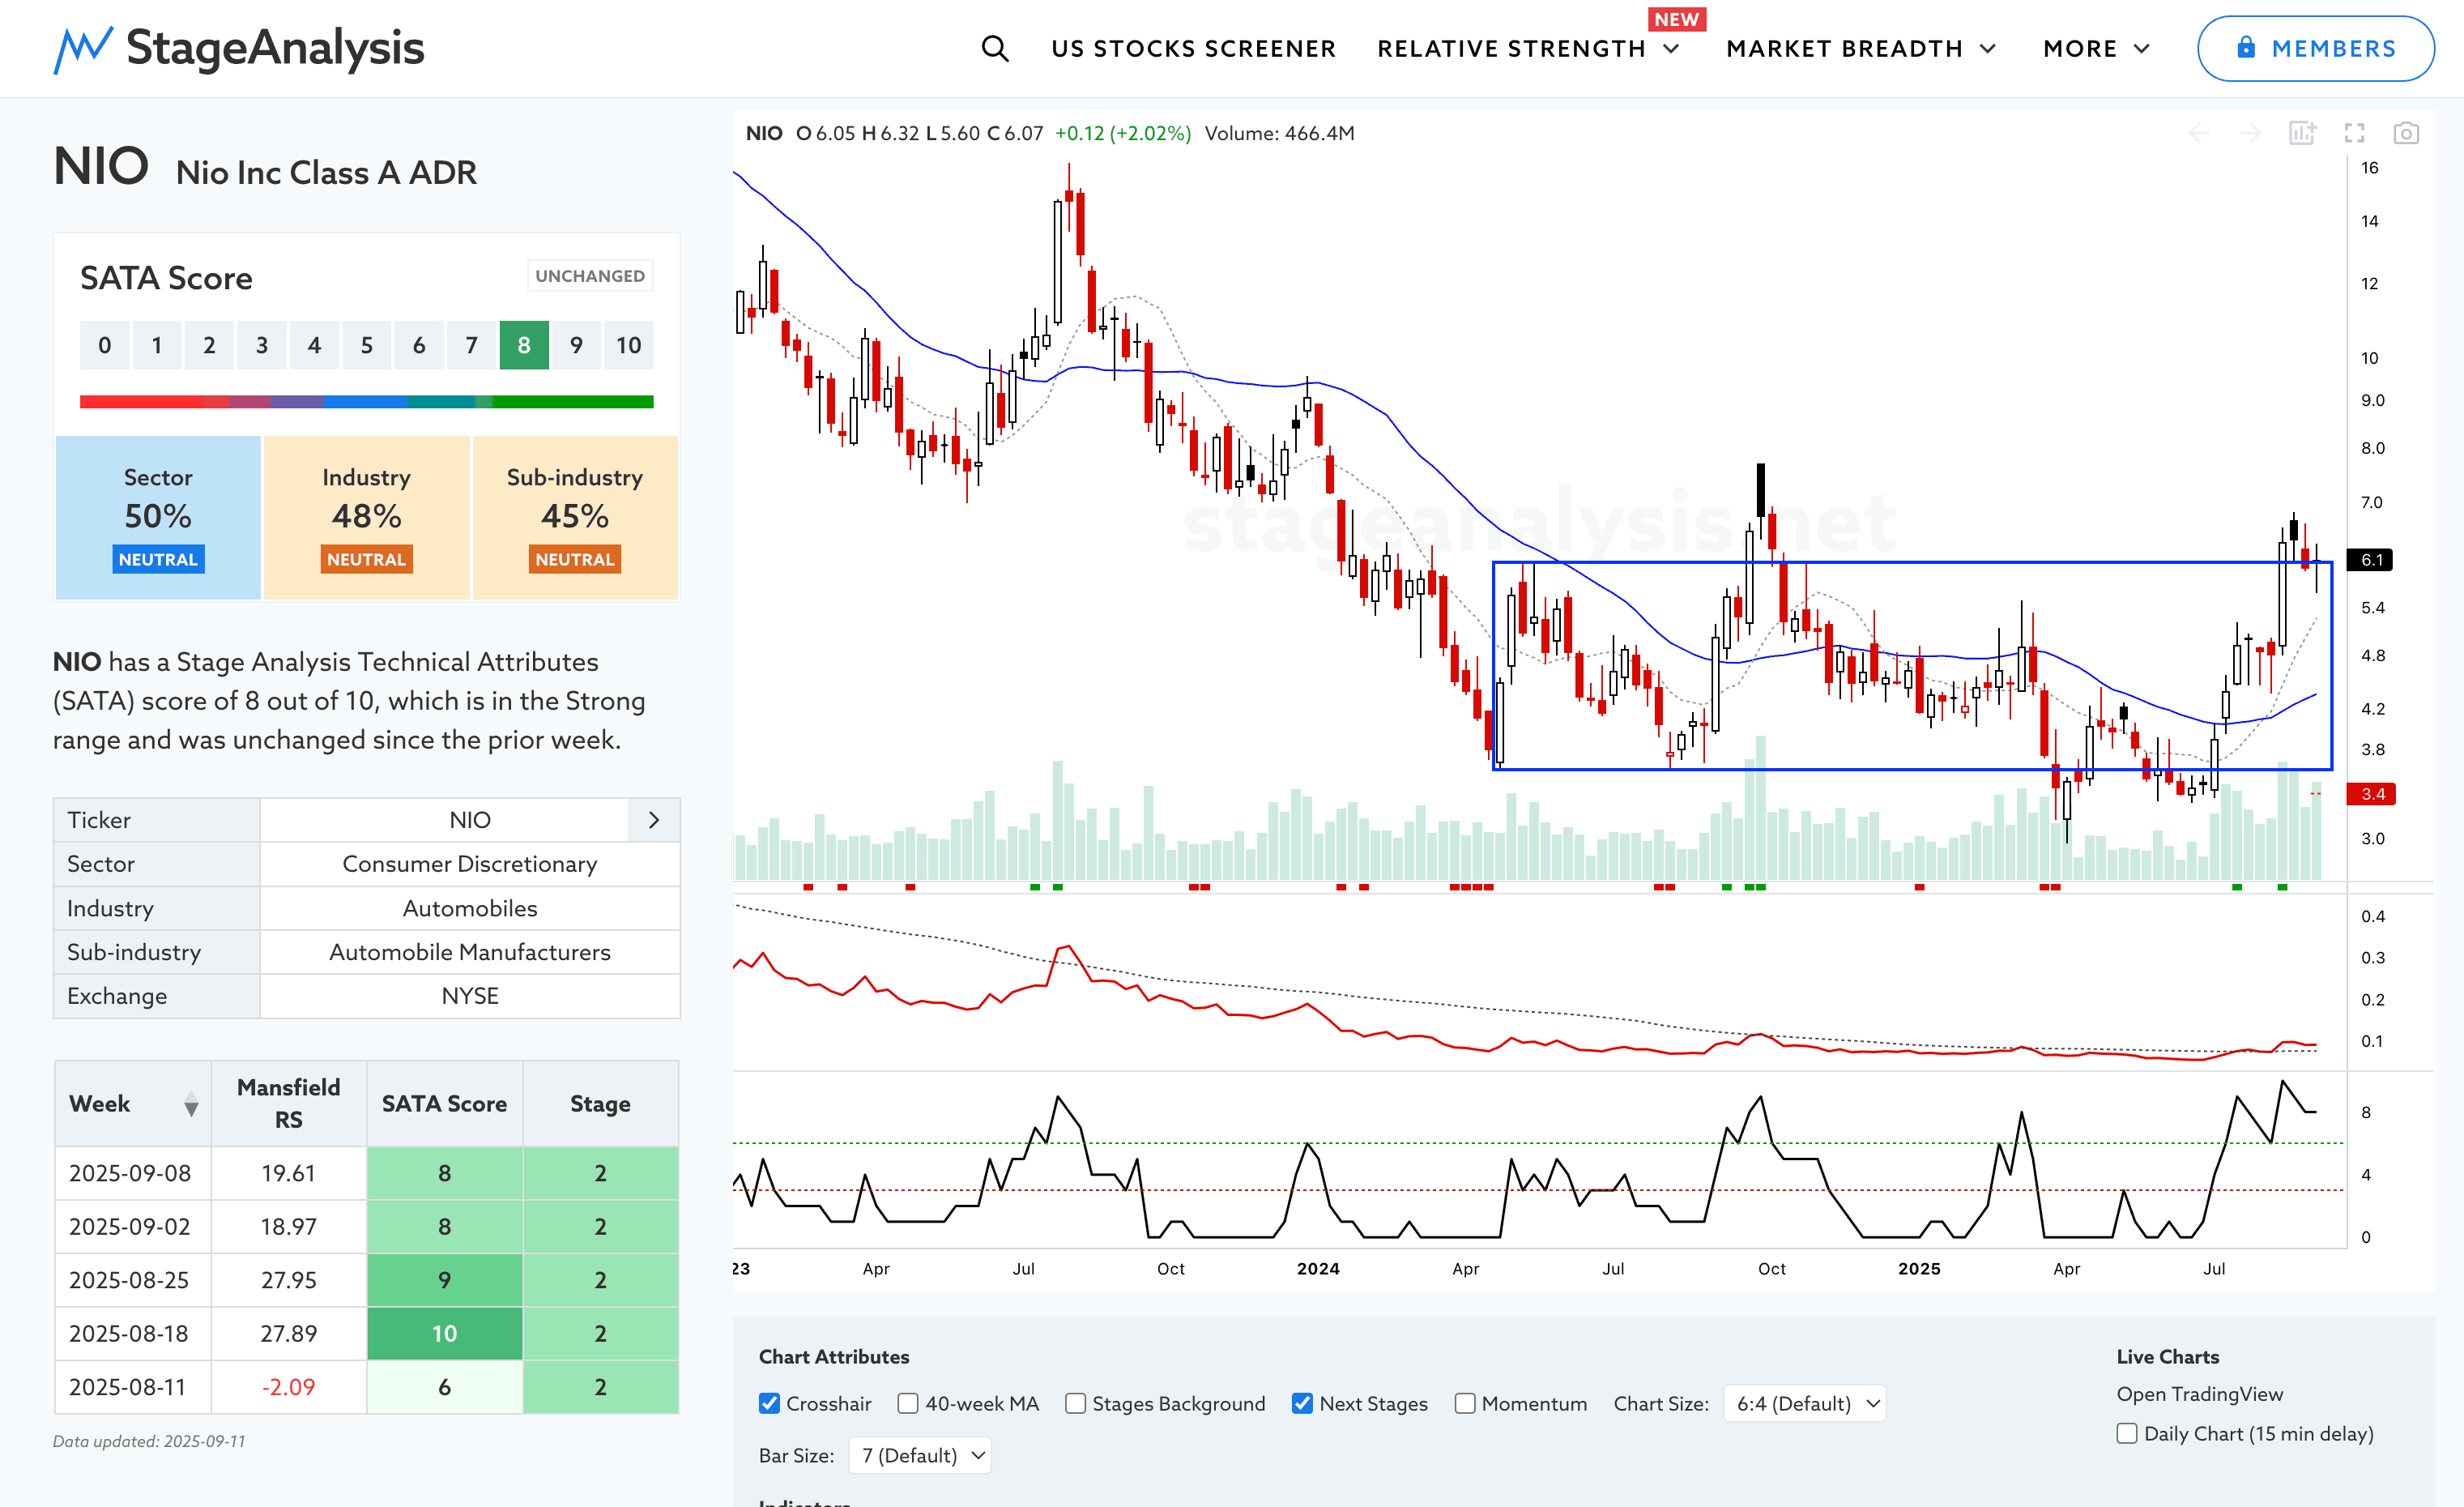Open the ticker NIO chevron arrow

pyautogui.click(x=654, y=820)
